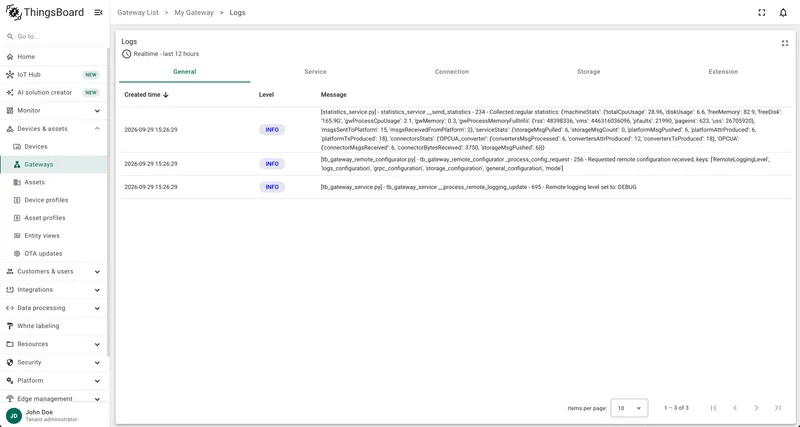Screen dimensions: 800x427
Task: Open the Items per page dropdown
Action: coord(629,408)
